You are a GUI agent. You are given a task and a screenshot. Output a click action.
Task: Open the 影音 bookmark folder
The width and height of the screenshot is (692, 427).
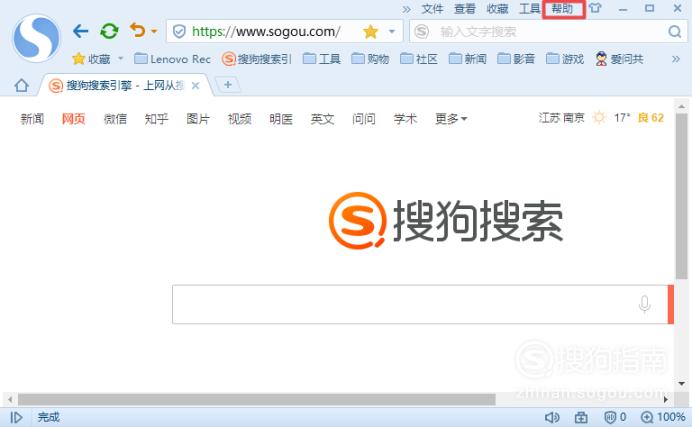click(x=516, y=59)
